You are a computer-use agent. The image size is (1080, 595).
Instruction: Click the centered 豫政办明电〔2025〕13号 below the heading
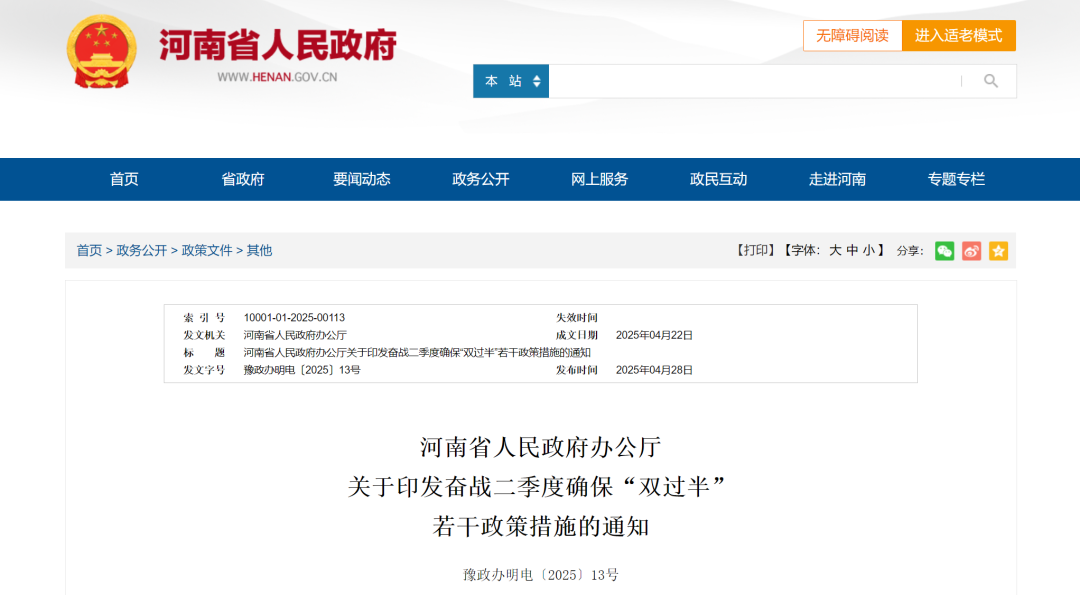(x=541, y=575)
